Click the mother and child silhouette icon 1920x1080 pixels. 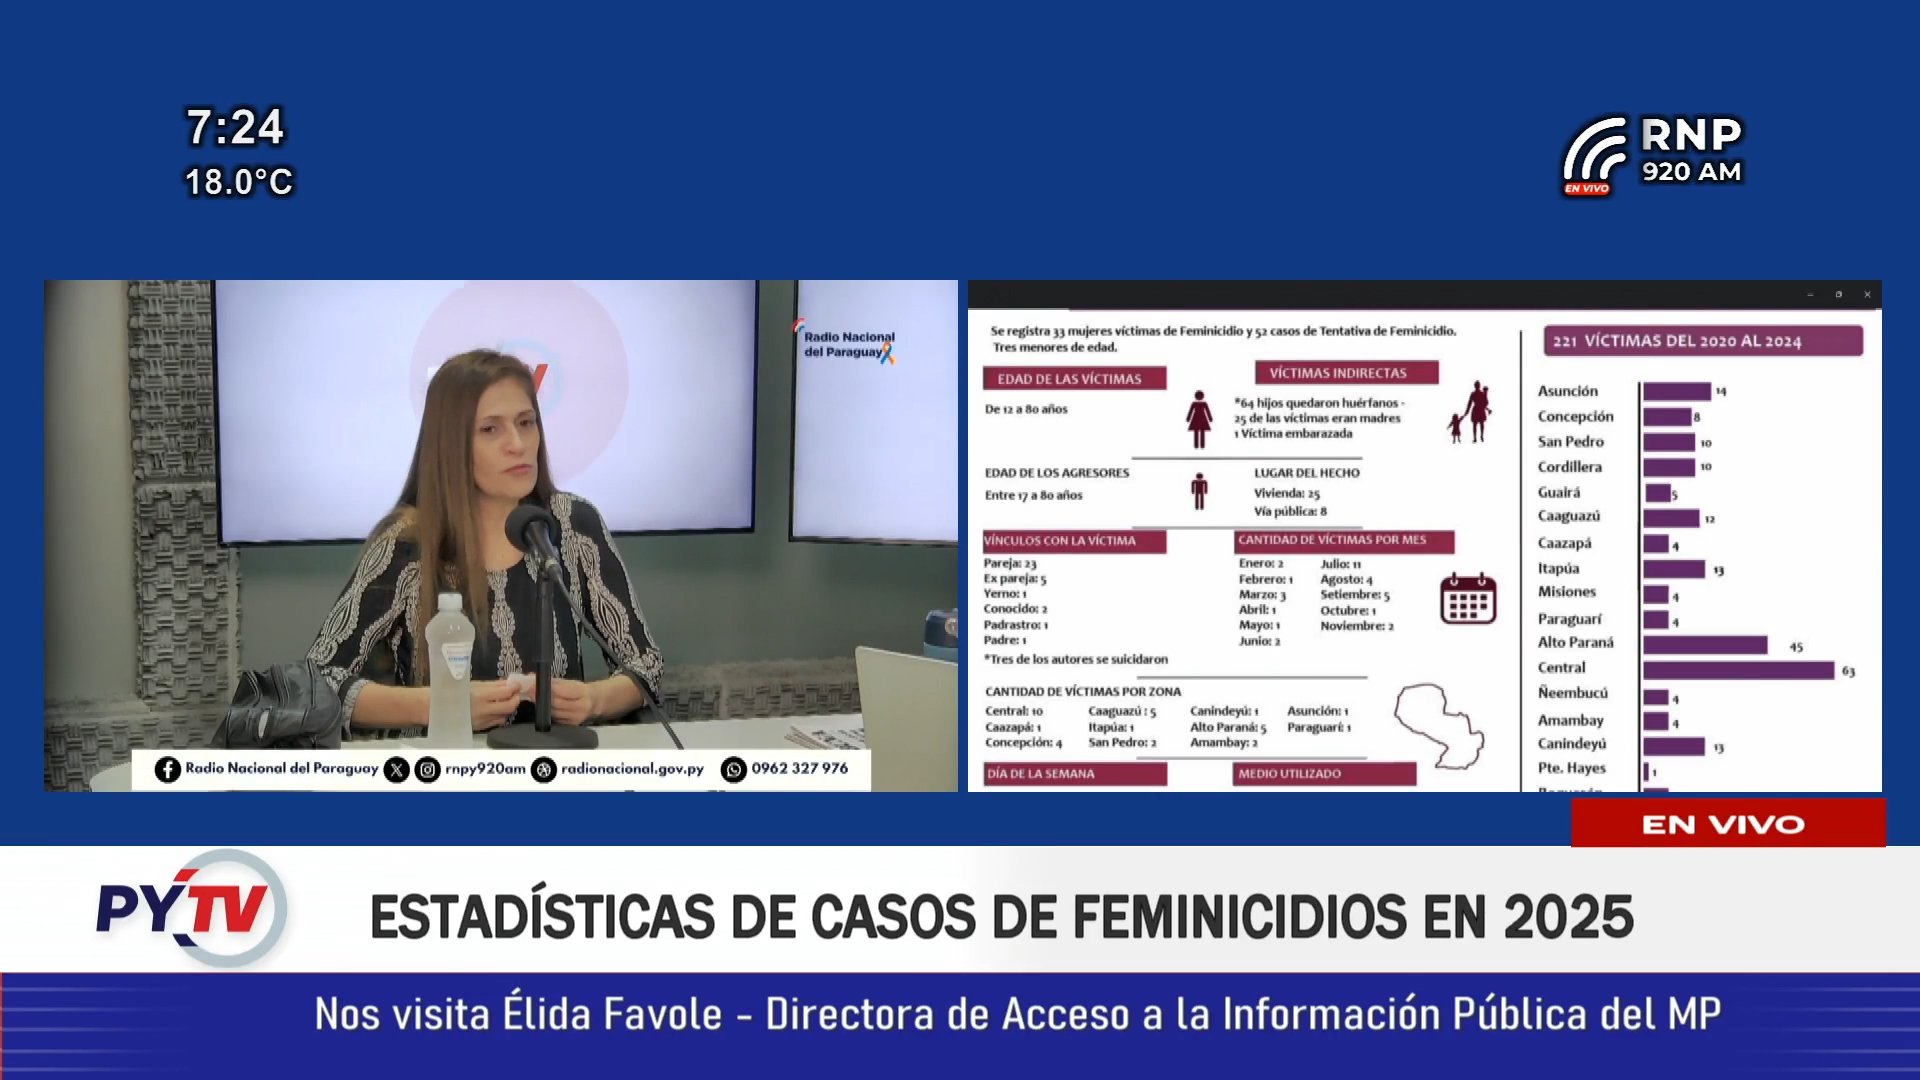(1471, 412)
